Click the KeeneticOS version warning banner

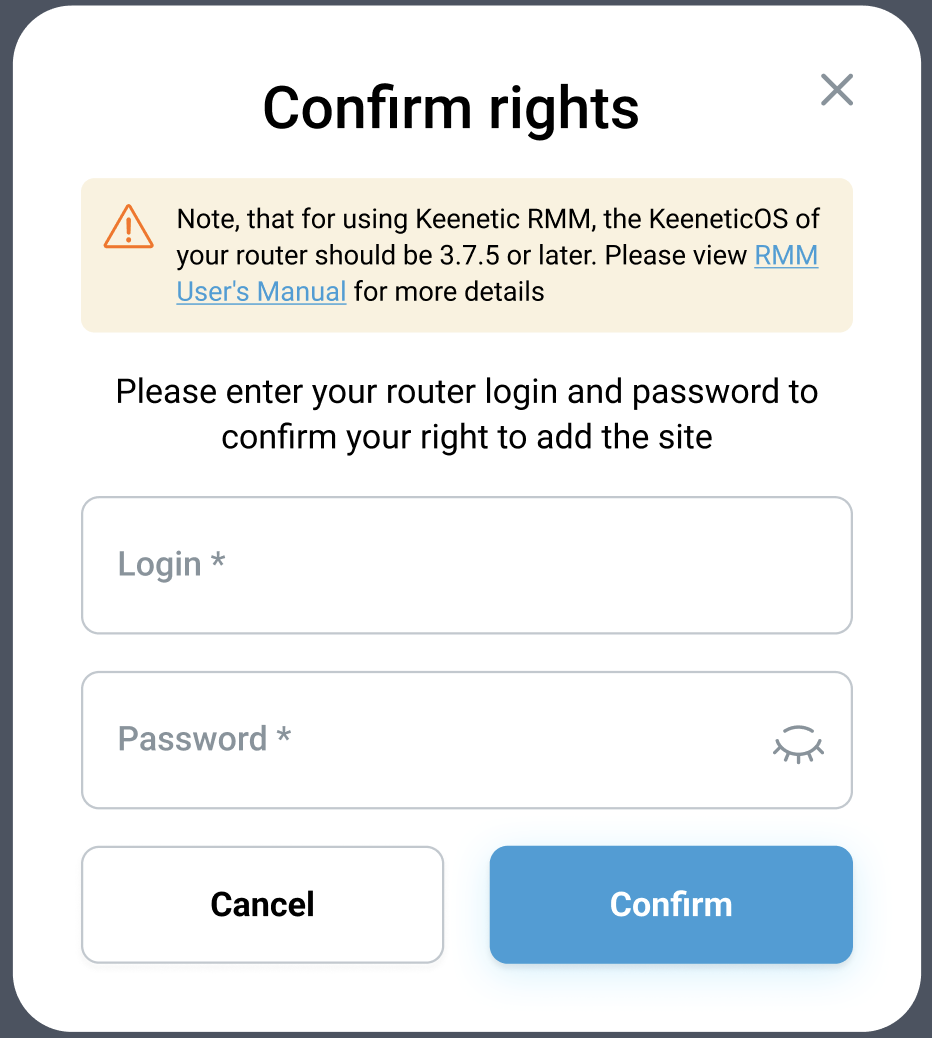coord(466,254)
